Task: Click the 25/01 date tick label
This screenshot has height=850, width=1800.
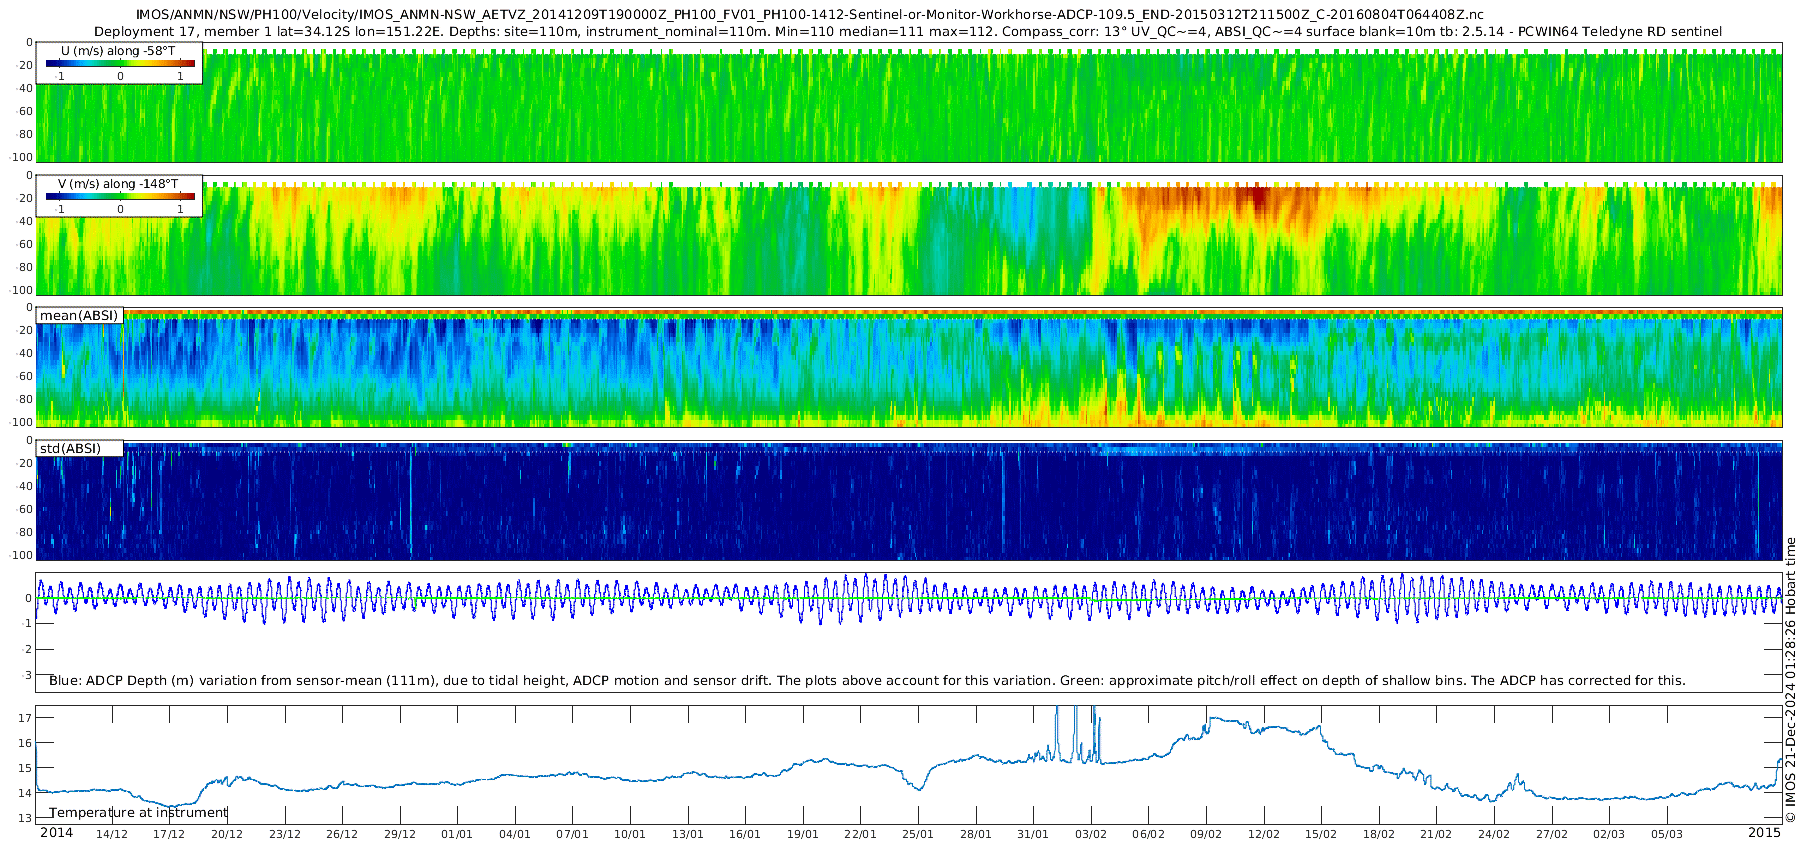Action: click(918, 834)
